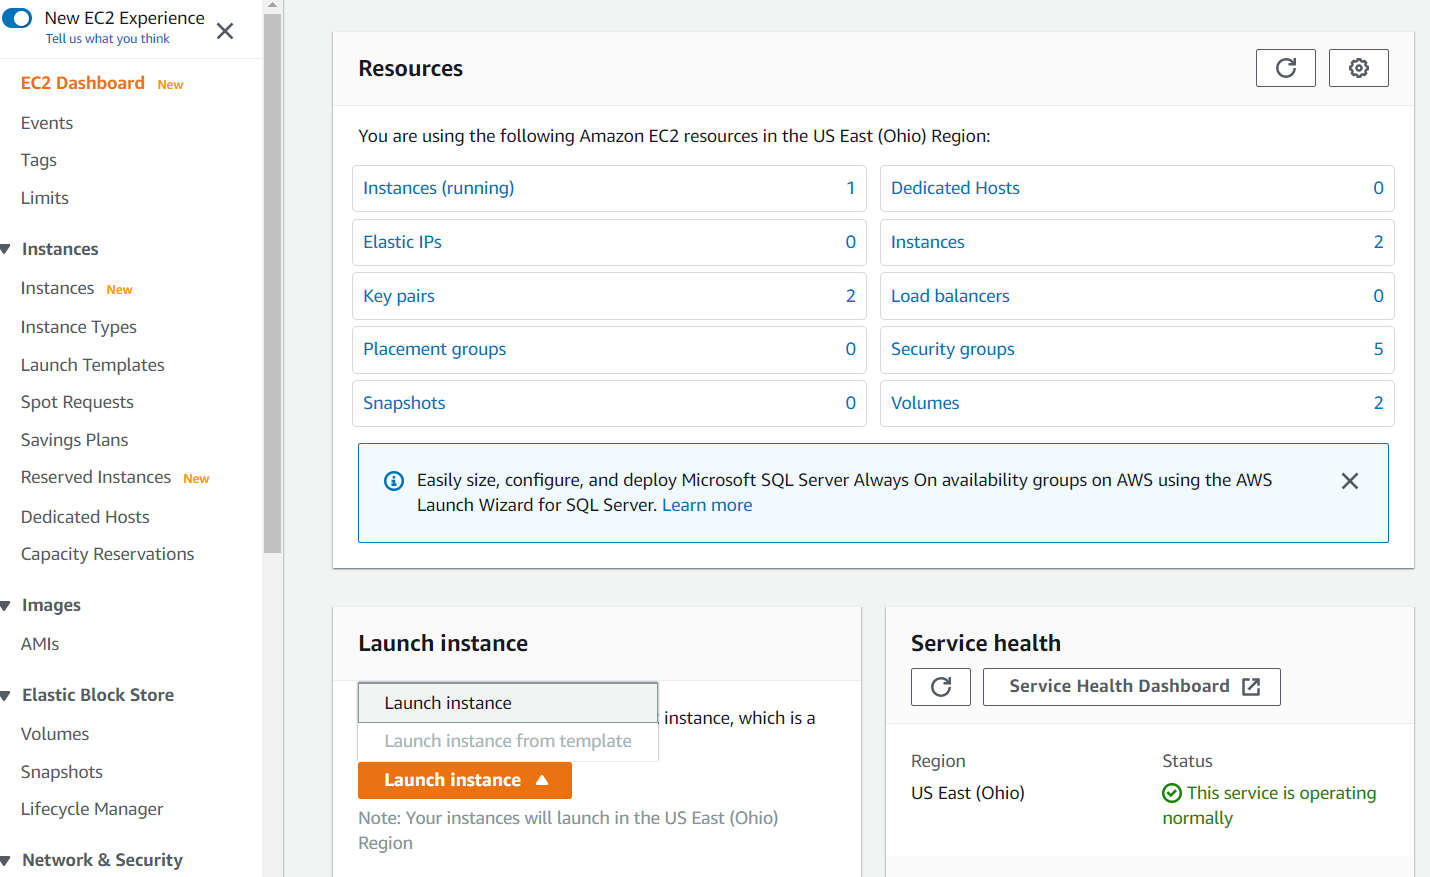Viewport: 1430px width, 877px height.
Task: Open Reserved Instances in sidebar
Action: [x=96, y=477]
